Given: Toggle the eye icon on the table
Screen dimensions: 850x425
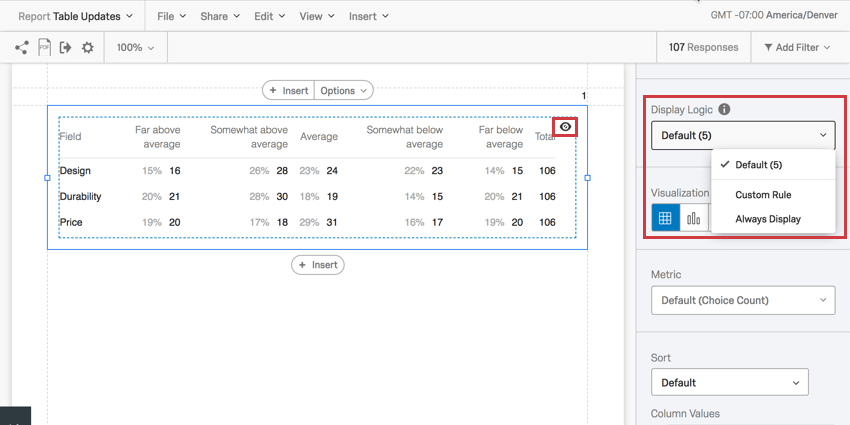Looking at the screenshot, I should pyautogui.click(x=565, y=127).
